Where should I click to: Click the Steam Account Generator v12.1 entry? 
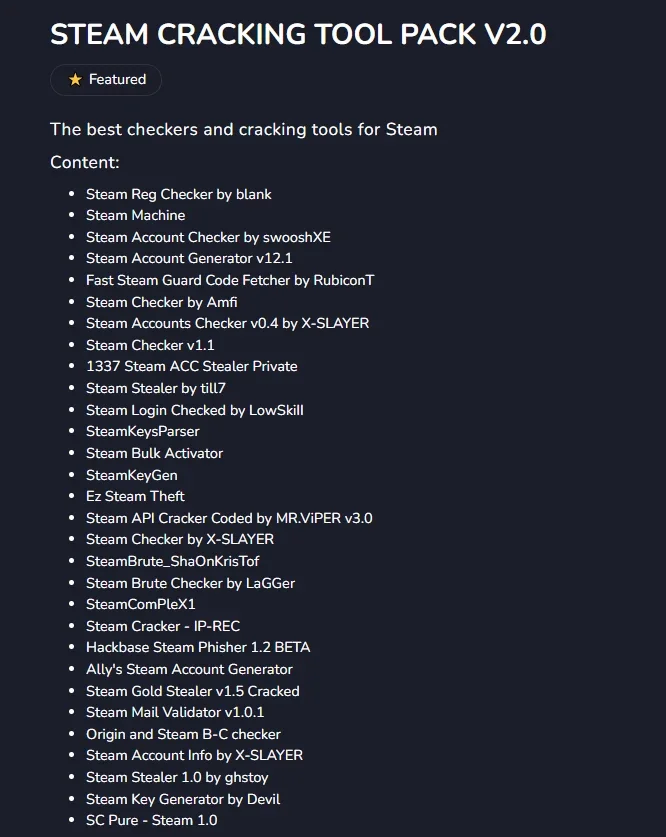(x=189, y=258)
